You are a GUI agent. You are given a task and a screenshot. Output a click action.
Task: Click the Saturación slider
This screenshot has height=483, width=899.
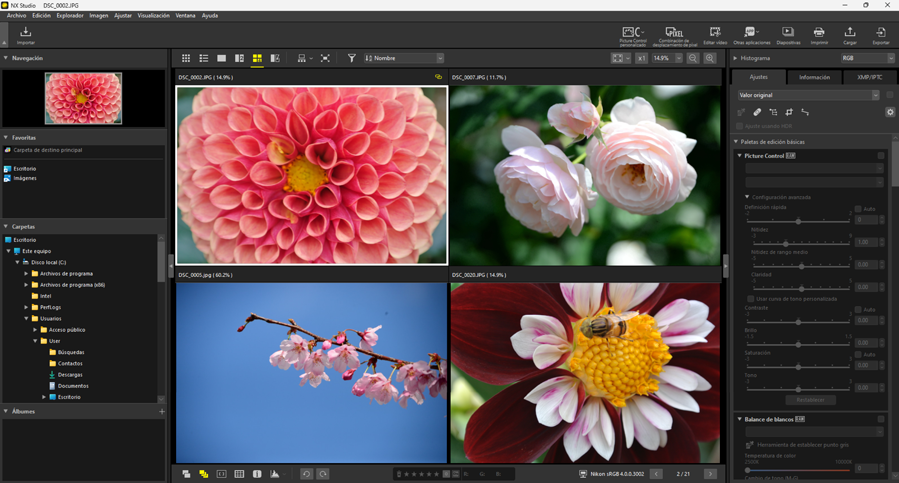click(x=798, y=366)
